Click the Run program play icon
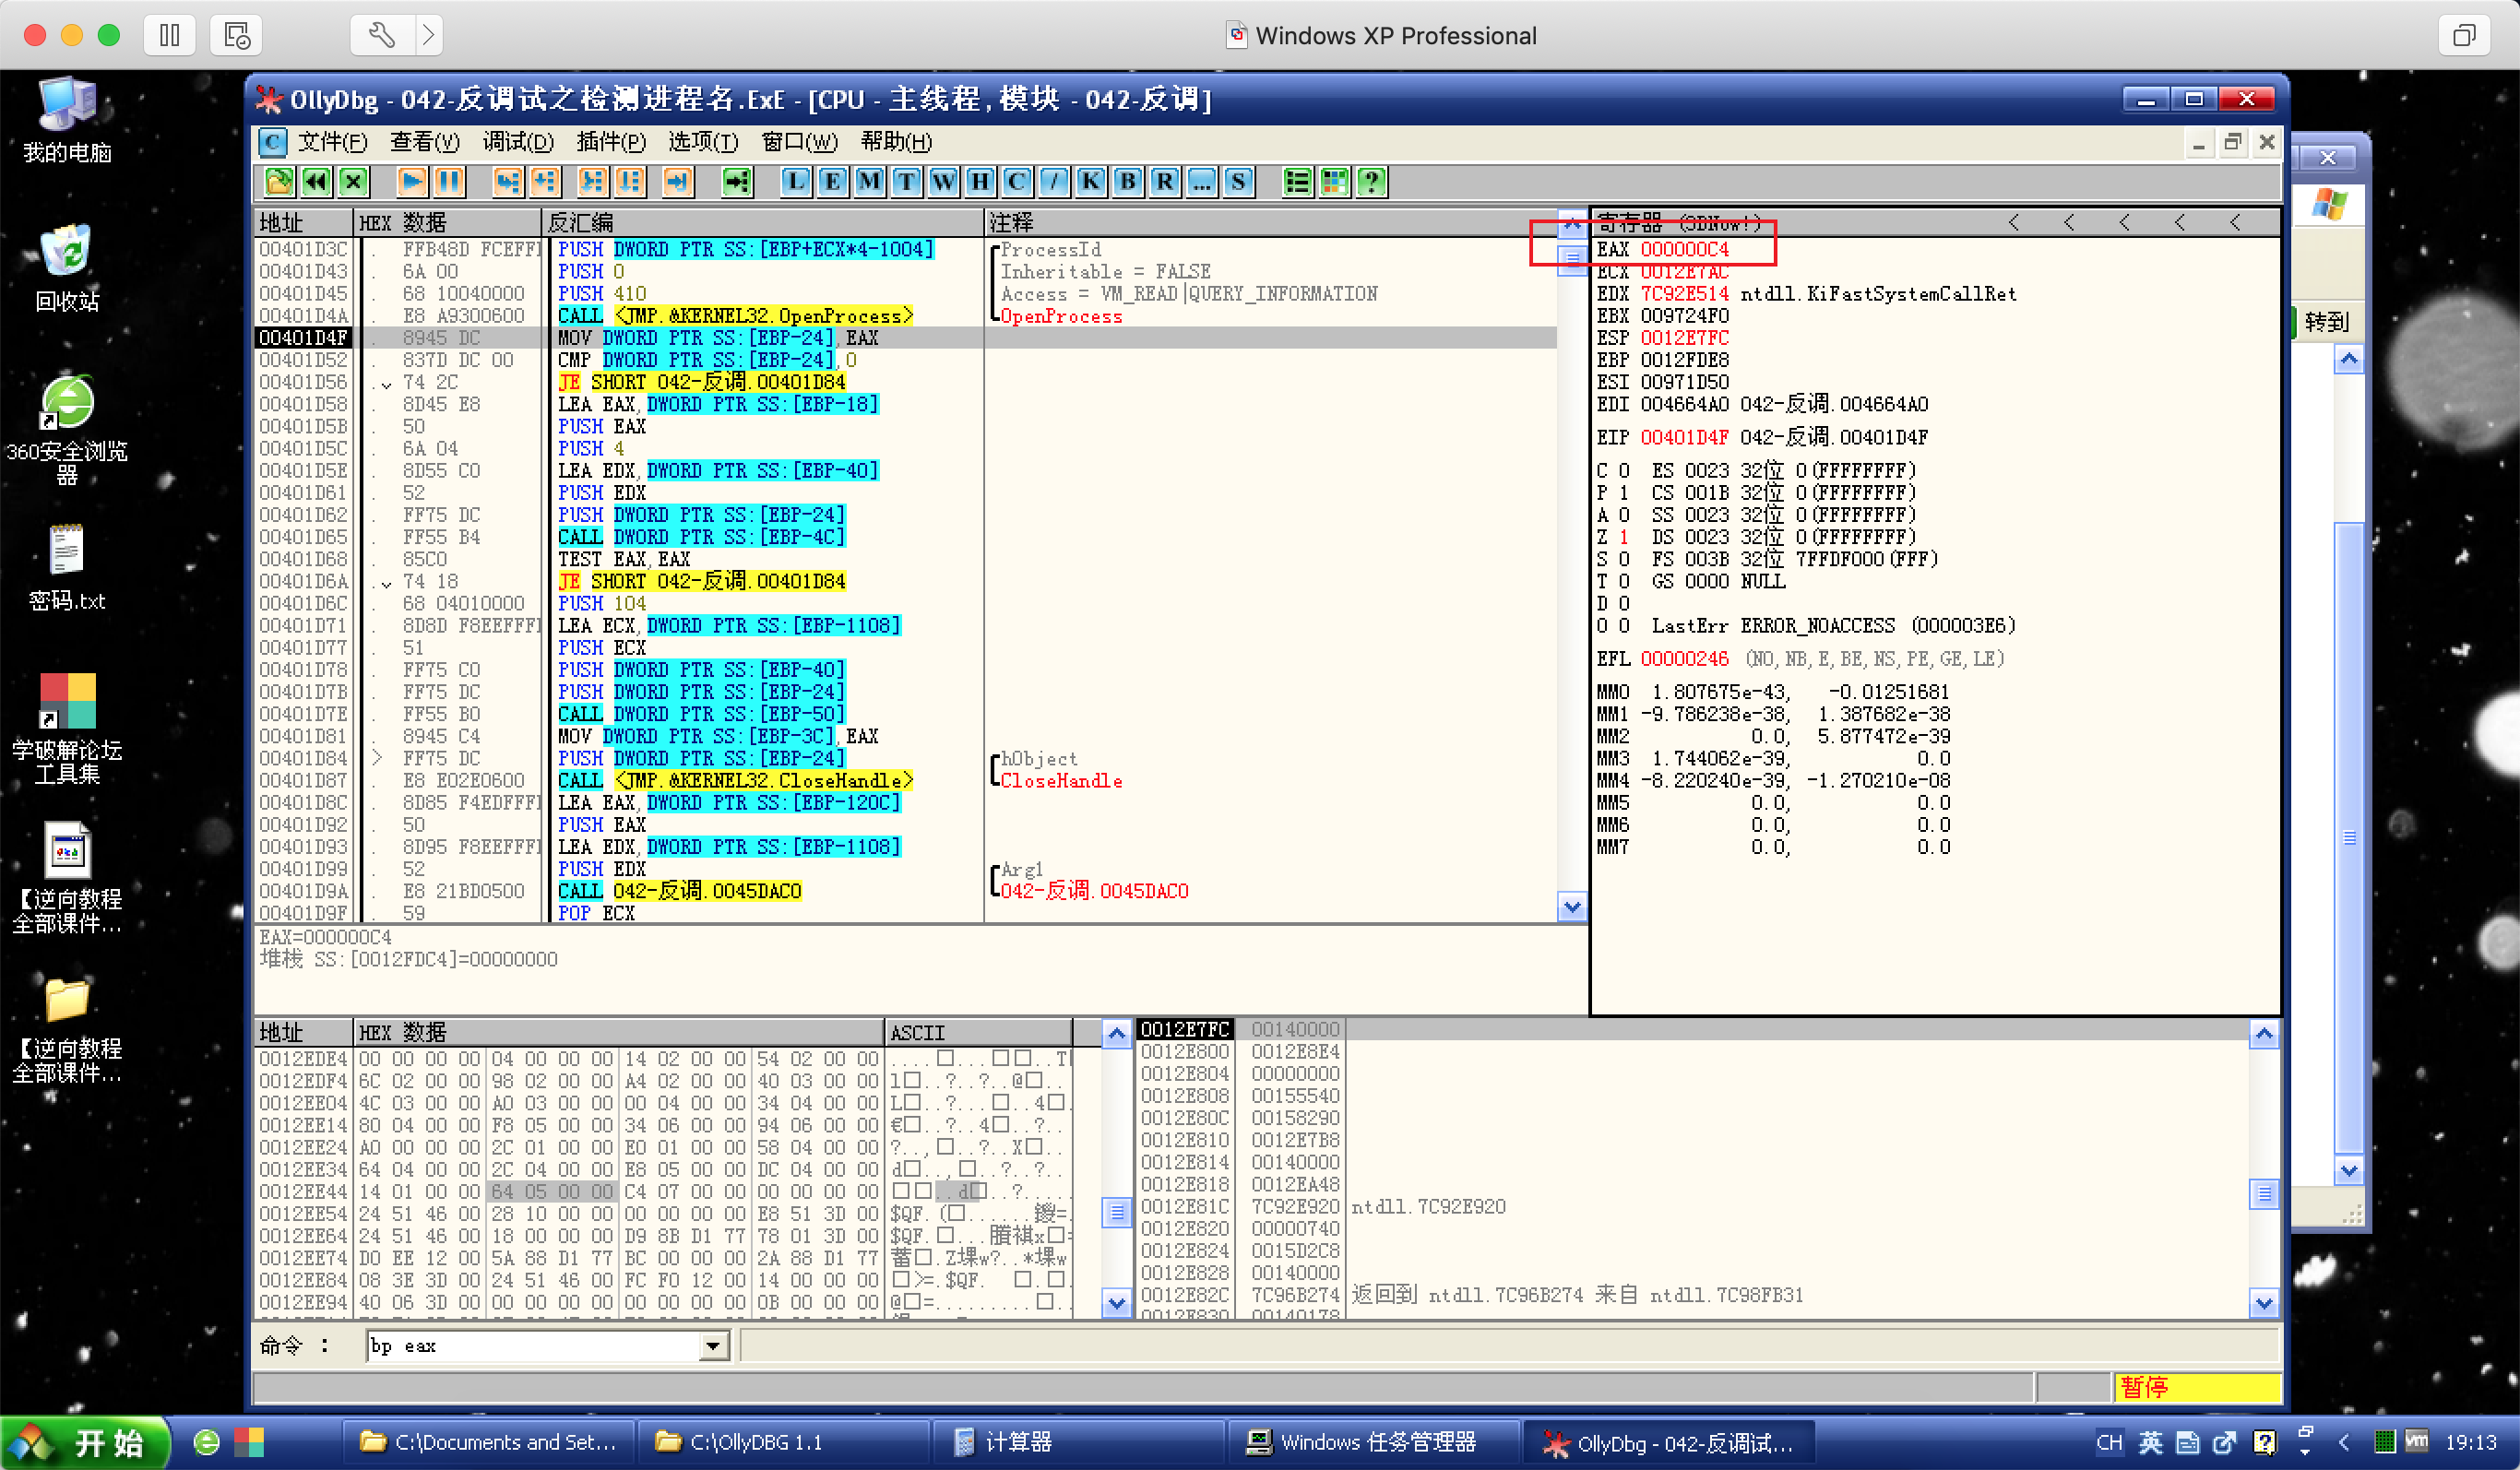The image size is (2520, 1470). coord(411,182)
